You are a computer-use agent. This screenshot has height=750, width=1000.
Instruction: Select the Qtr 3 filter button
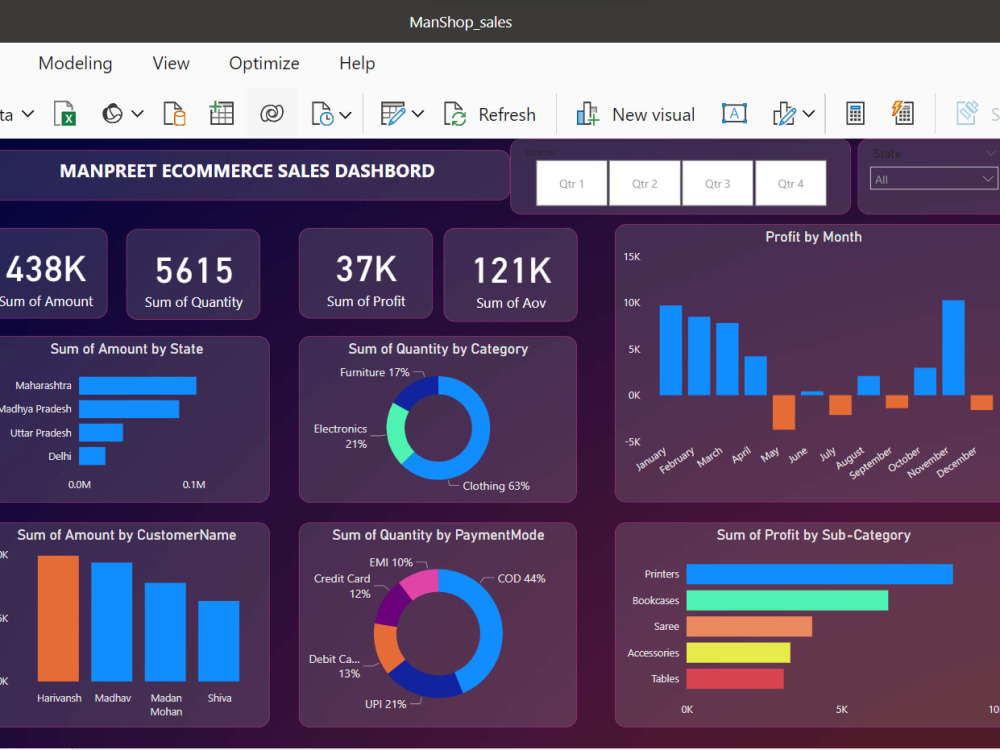718,183
